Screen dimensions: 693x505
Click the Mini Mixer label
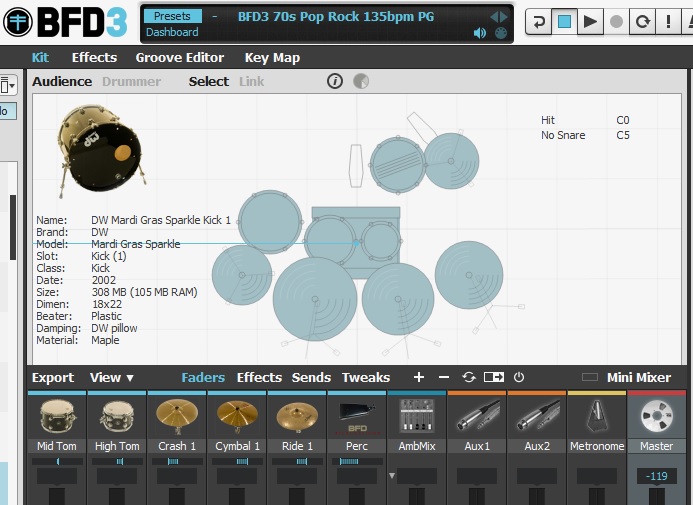pos(639,378)
